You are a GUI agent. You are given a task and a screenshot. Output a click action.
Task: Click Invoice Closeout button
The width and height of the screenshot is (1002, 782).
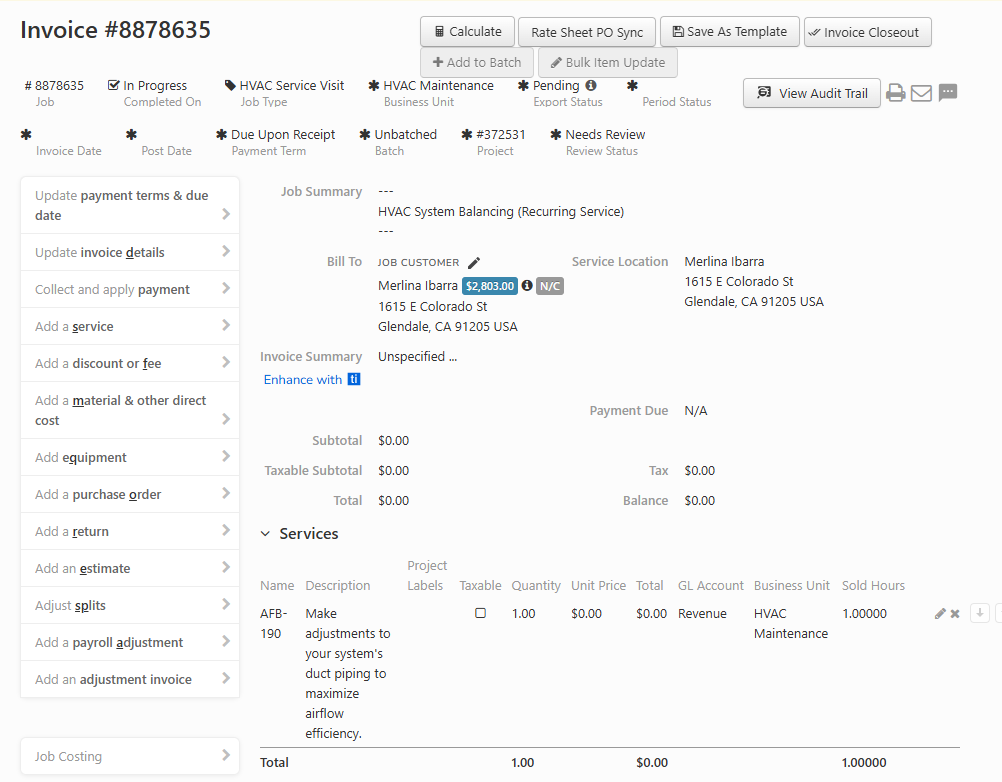tap(868, 32)
